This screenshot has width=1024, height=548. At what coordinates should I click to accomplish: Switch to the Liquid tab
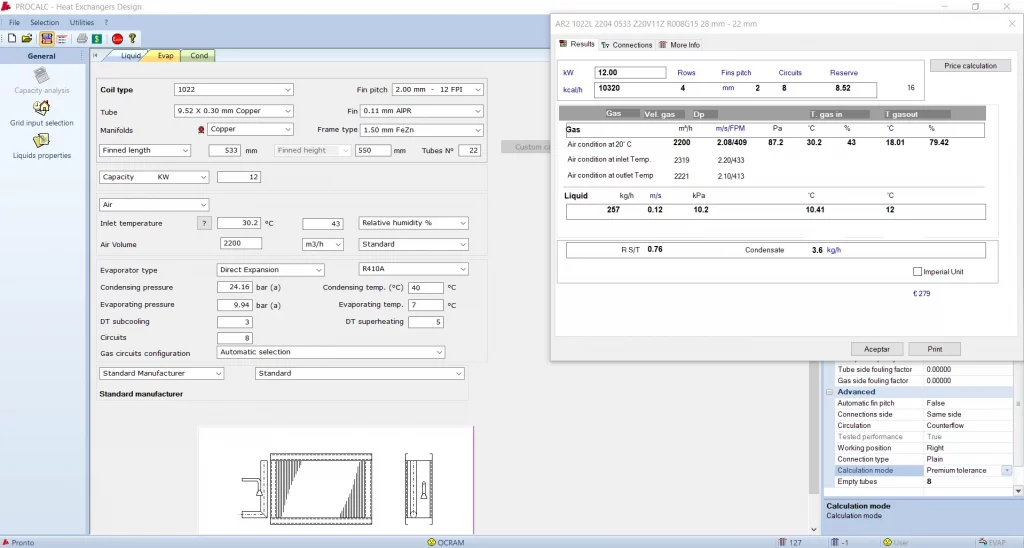(129, 56)
